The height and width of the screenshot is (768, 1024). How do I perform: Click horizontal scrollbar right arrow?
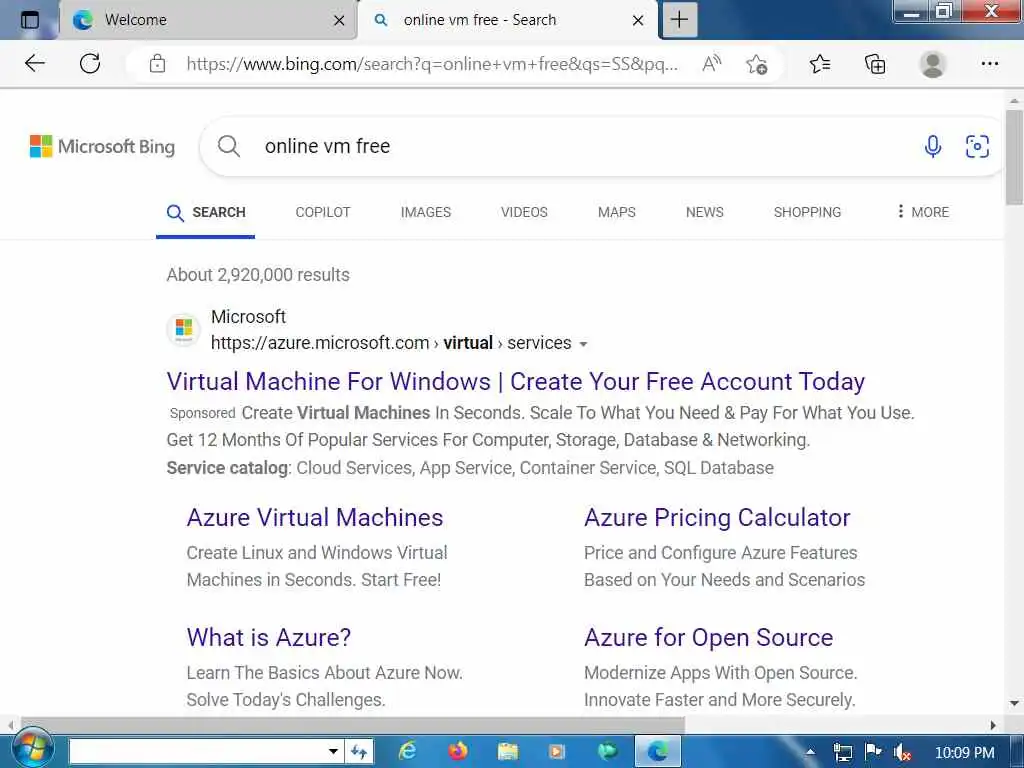[x=993, y=725]
